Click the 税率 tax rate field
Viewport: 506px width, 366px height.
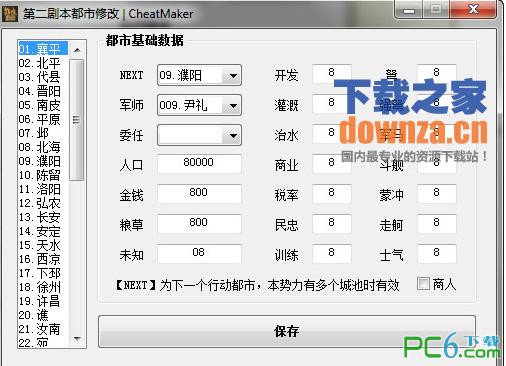(332, 193)
